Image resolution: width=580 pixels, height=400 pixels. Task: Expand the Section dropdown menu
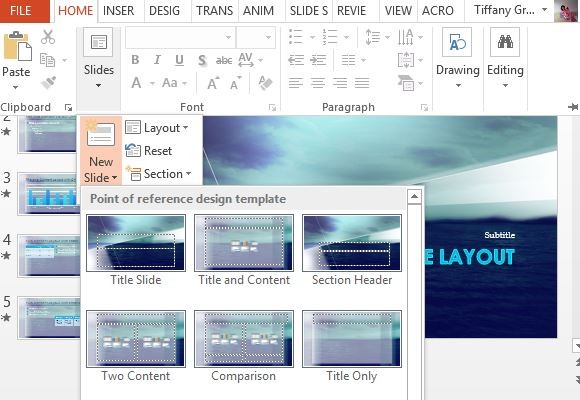(x=158, y=174)
